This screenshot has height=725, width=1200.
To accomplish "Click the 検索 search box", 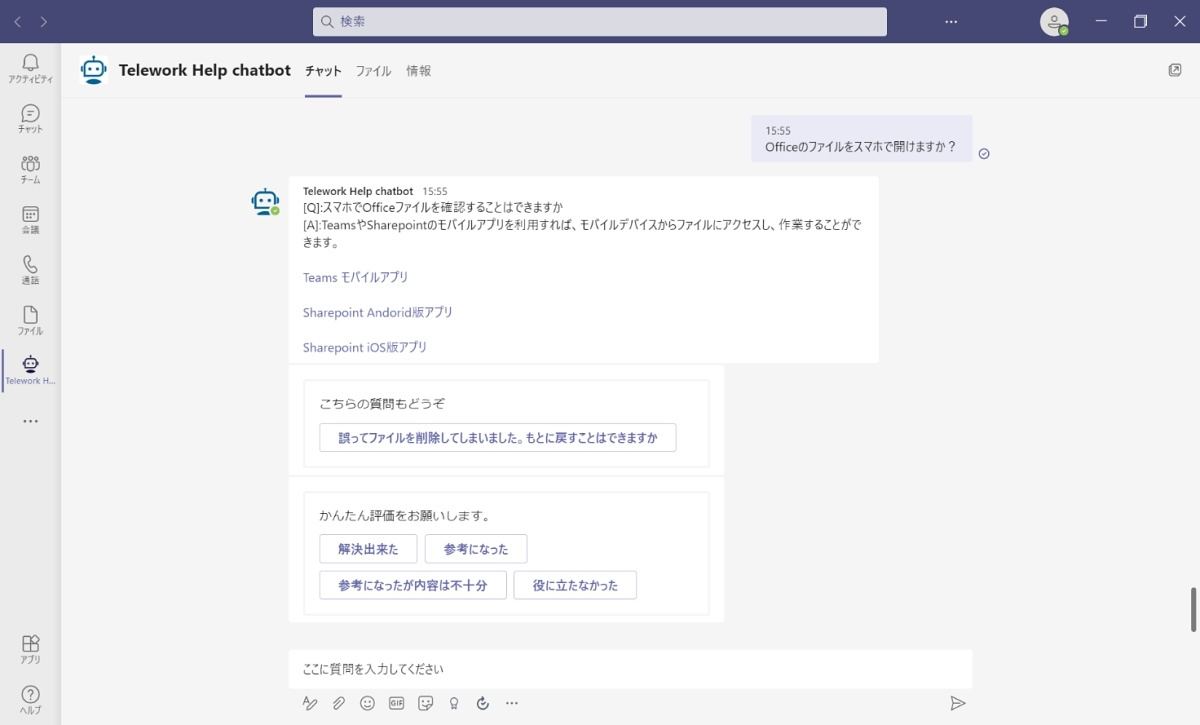I will 600,21.
